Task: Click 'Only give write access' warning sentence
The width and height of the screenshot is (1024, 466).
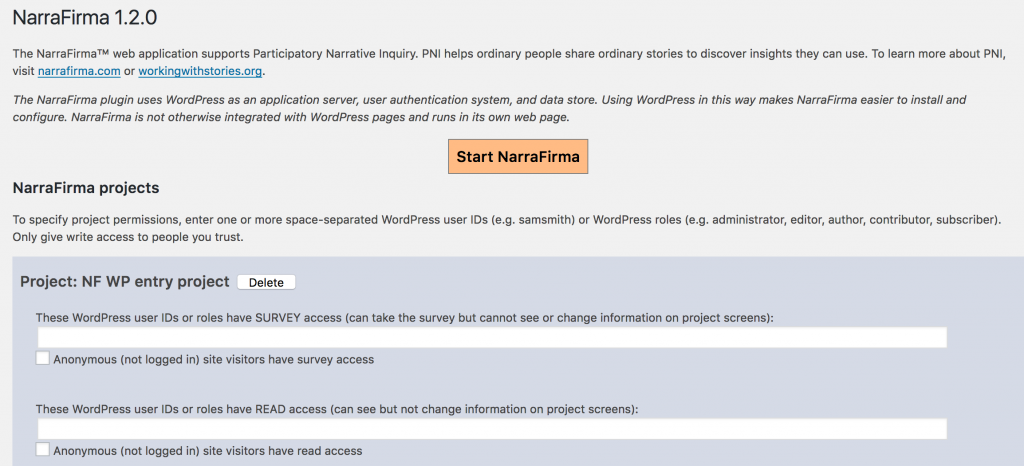Action: click(124, 237)
